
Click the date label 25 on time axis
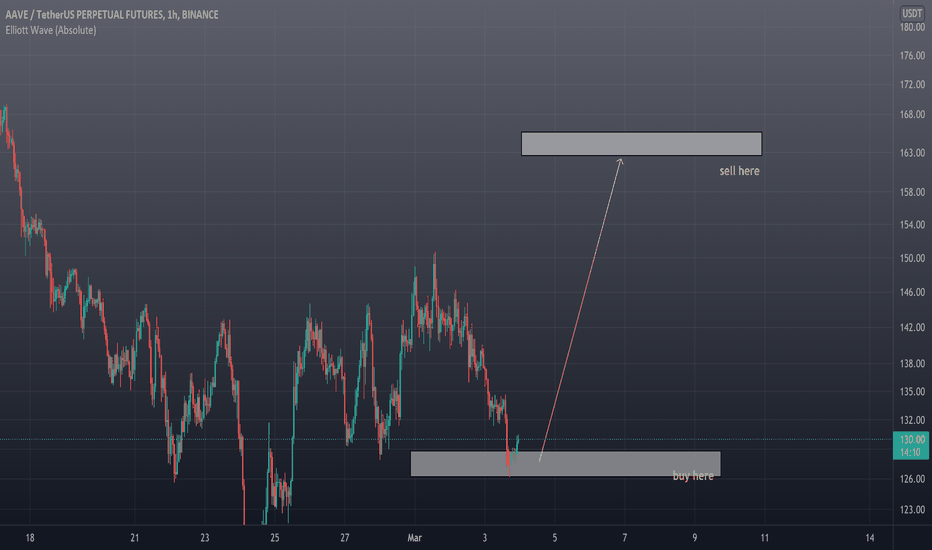[x=275, y=538]
